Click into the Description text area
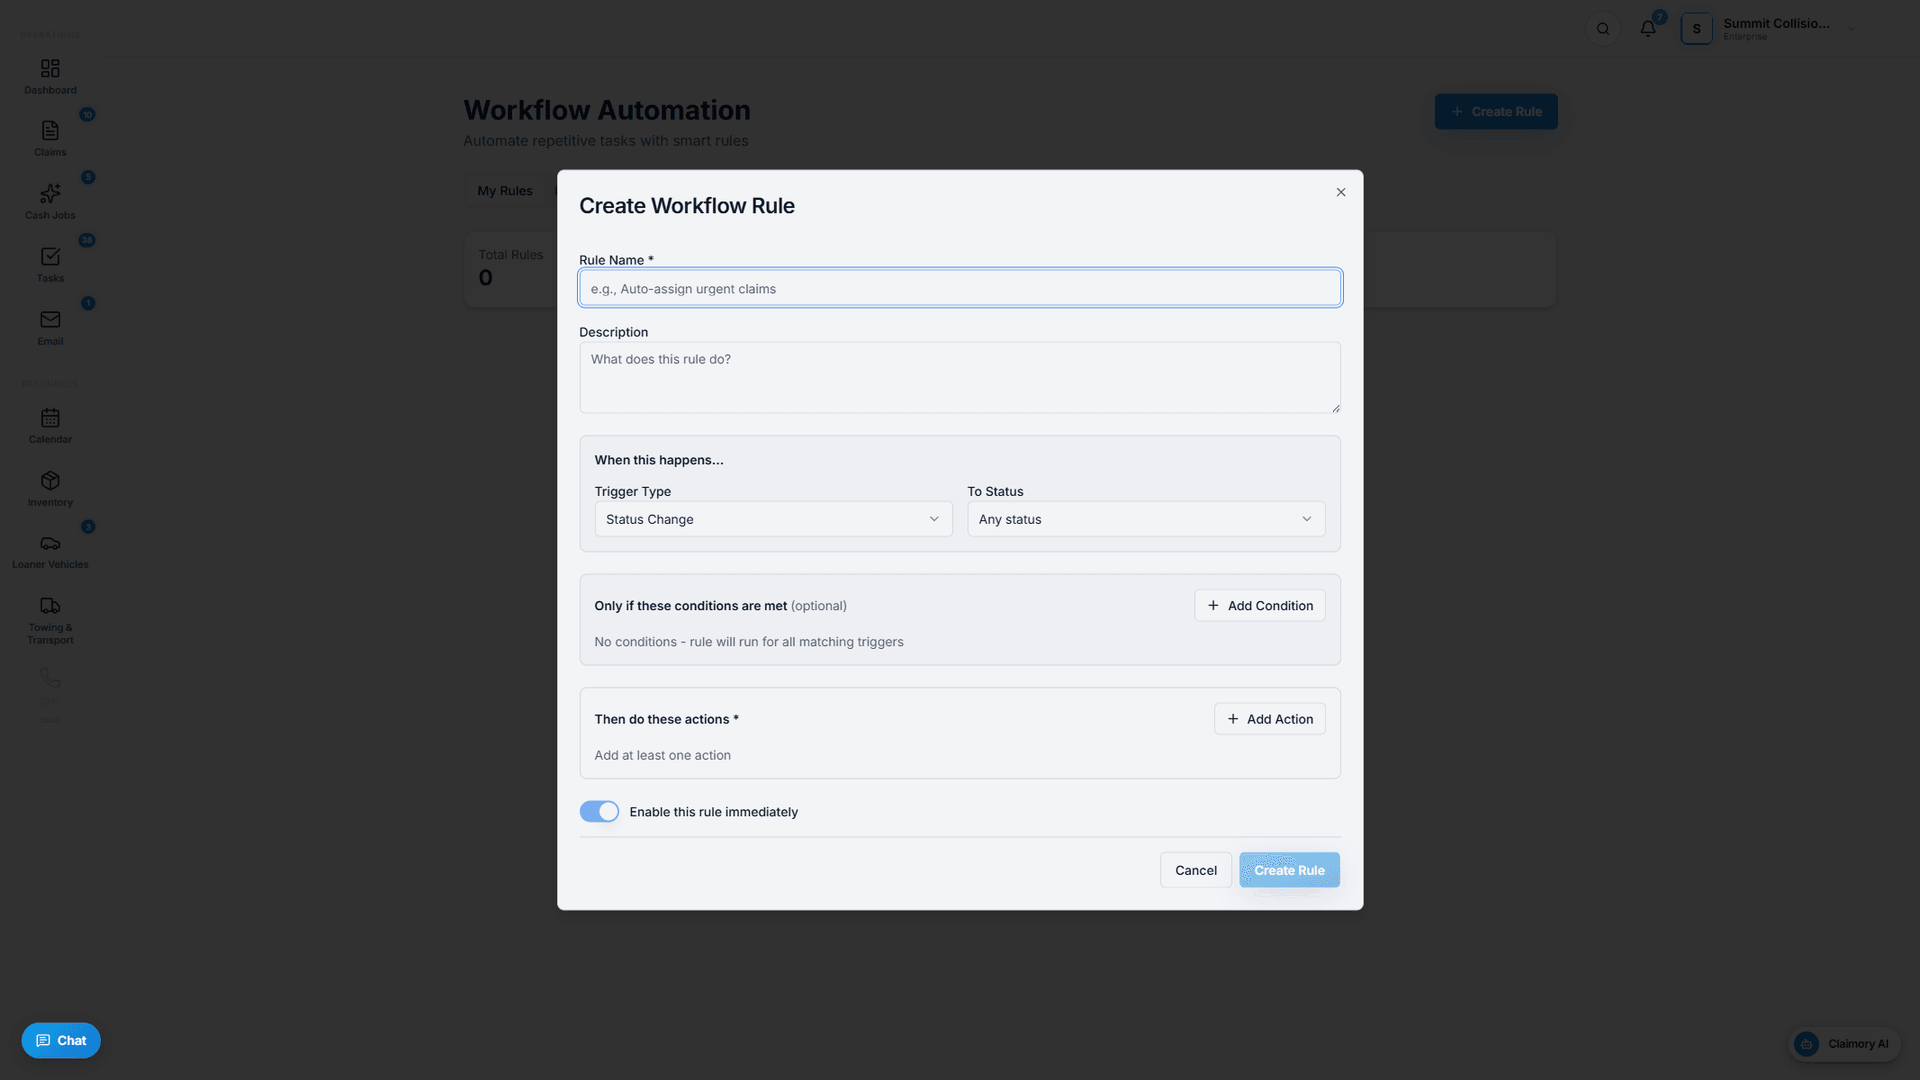 point(960,378)
